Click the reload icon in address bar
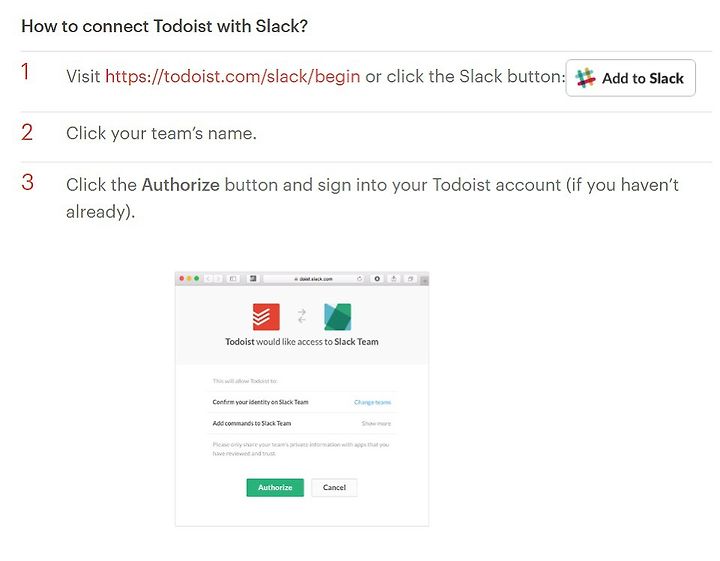 tap(359, 279)
